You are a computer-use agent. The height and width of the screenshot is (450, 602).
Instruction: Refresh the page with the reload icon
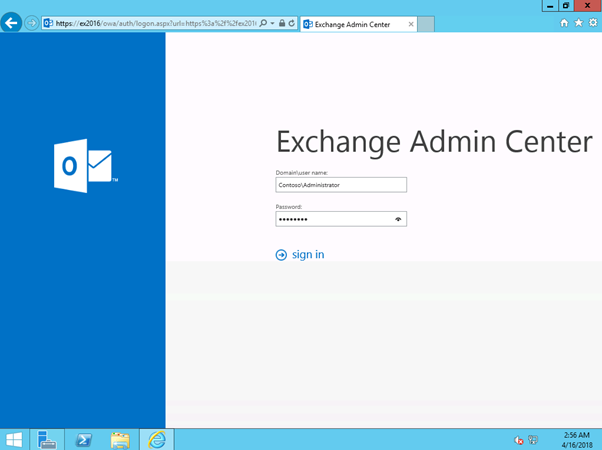(x=292, y=23)
